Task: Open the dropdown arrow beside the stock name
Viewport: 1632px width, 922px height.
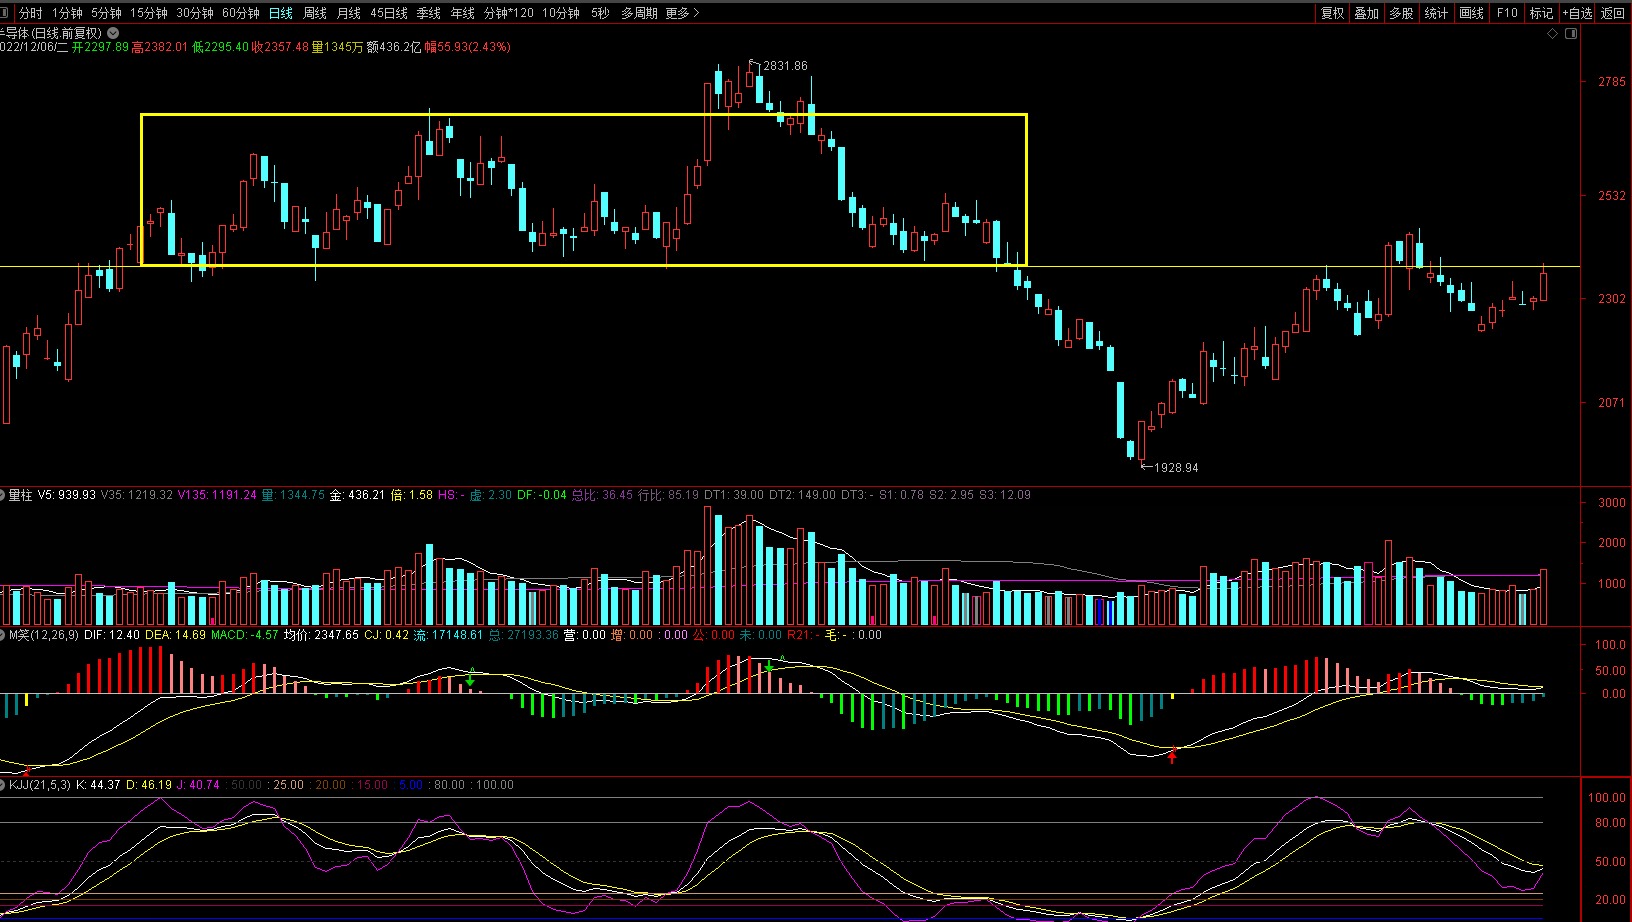Action: click(x=113, y=33)
